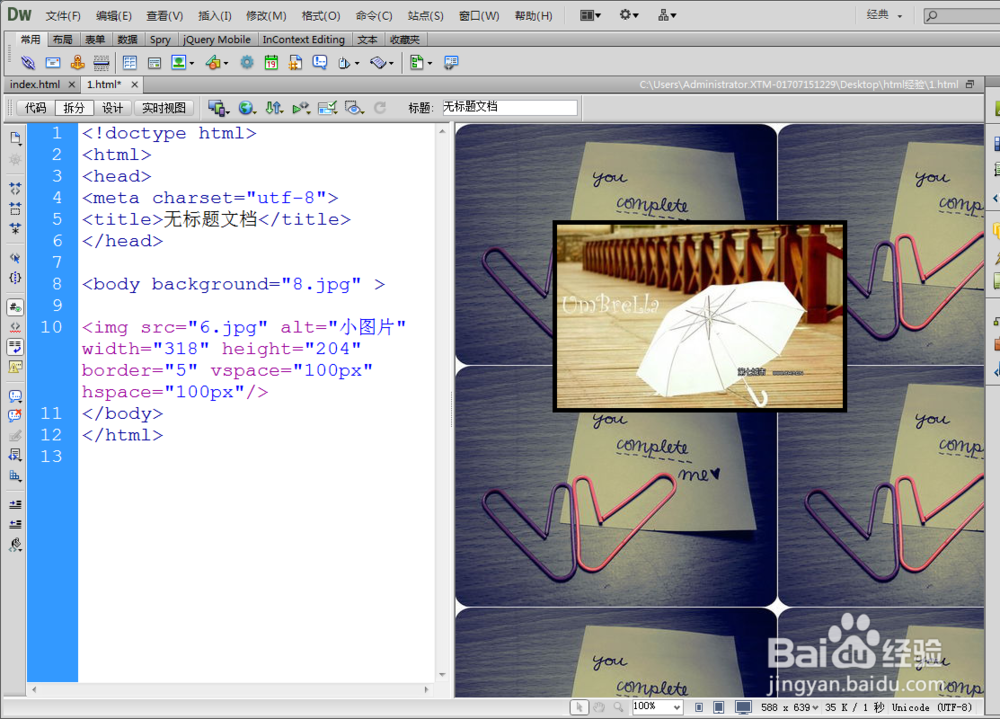Toggle syntax error alerts in info bar
This screenshot has height=719, width=1000.
15,367
